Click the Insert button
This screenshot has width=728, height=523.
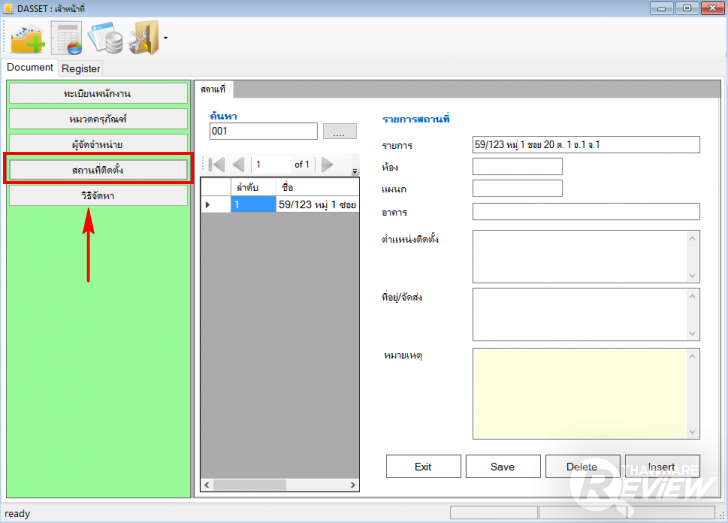662,466
